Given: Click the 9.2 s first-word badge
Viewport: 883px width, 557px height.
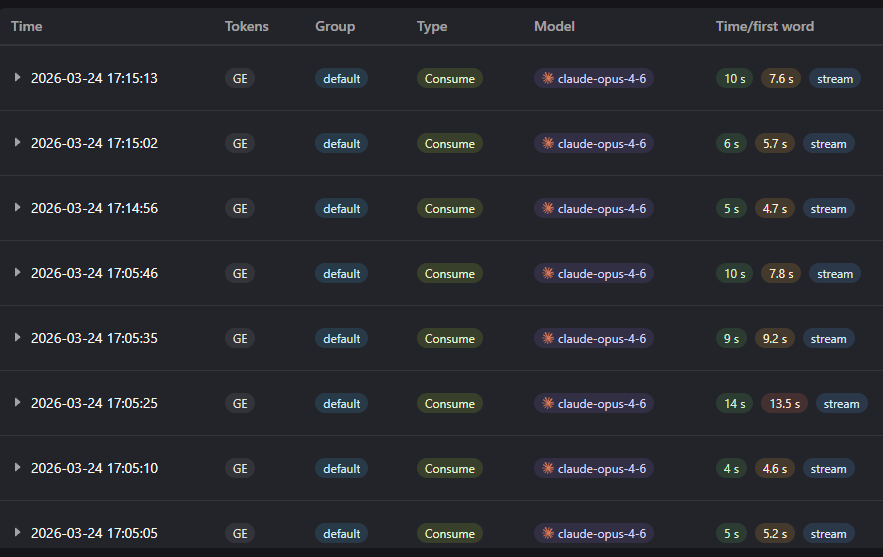Looking at the screenshot, I should 775,338.
